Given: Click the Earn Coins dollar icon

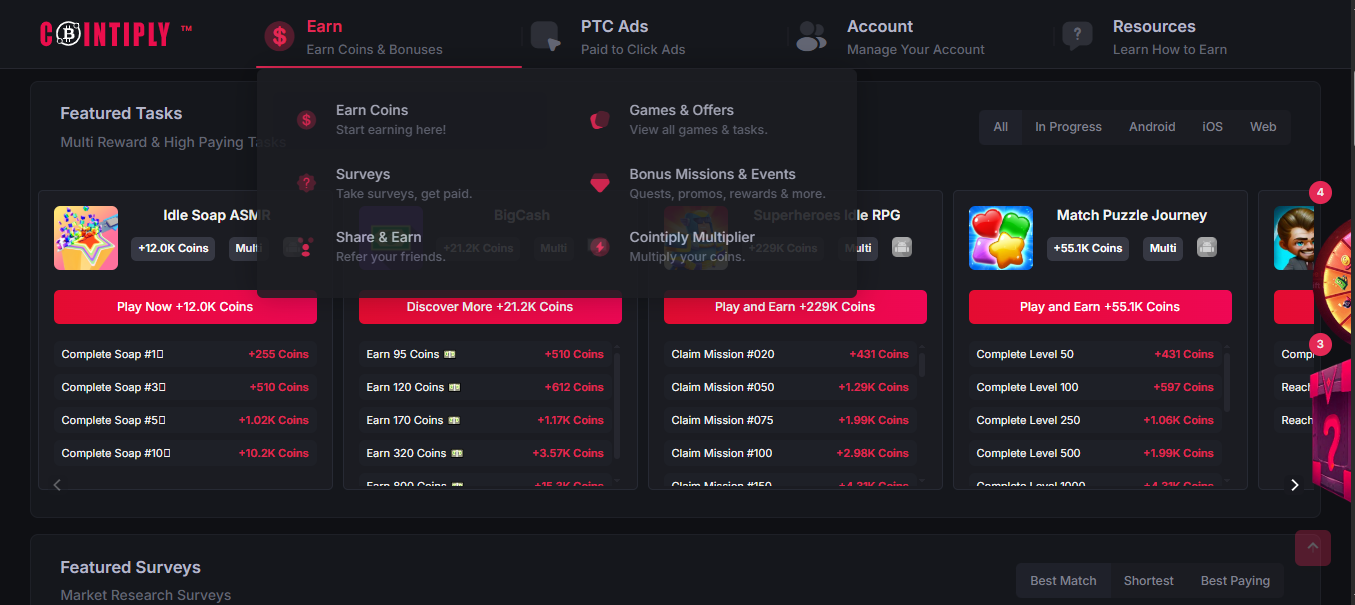Looking at the screenshot, I should click(307, 120).
